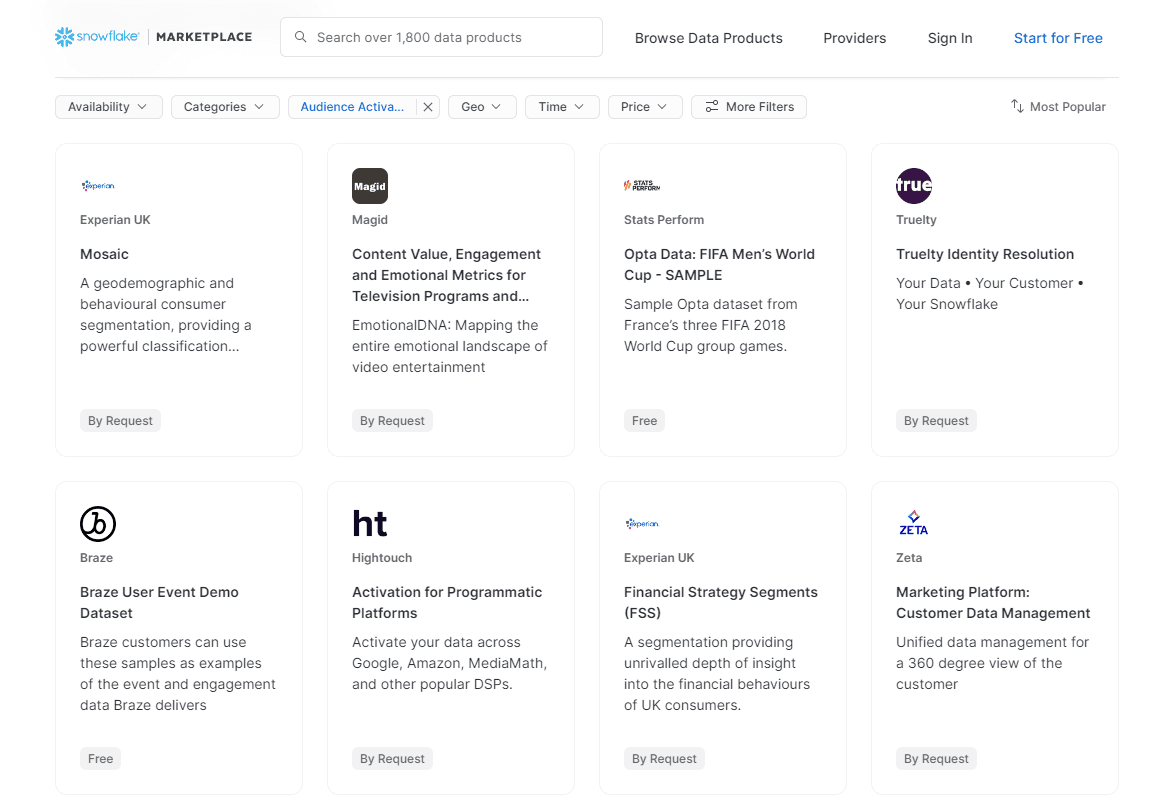1172x810 pixels.
Task: Click the Truelty purple logo
Action: click(913, 185)
